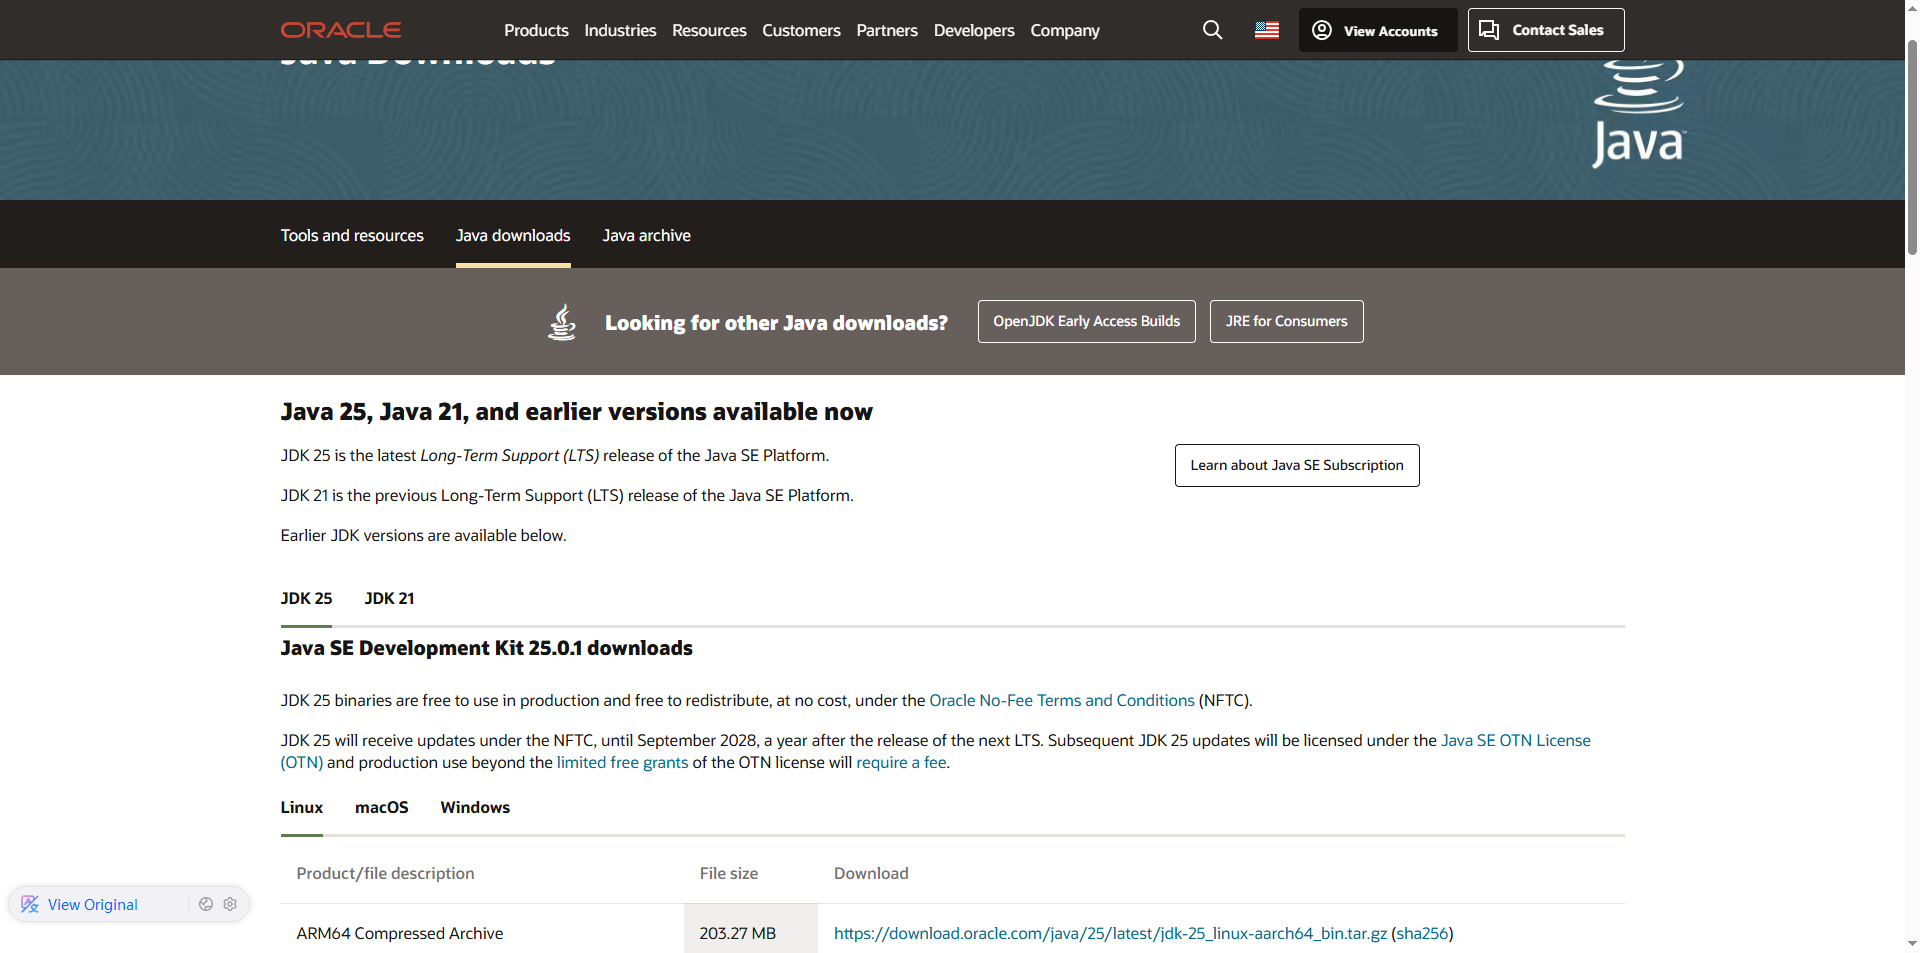Click the sha256 link for ARM64 archive
Image resolution: width=1920 pixels, height=953 pixels.
pos(1422,933)
